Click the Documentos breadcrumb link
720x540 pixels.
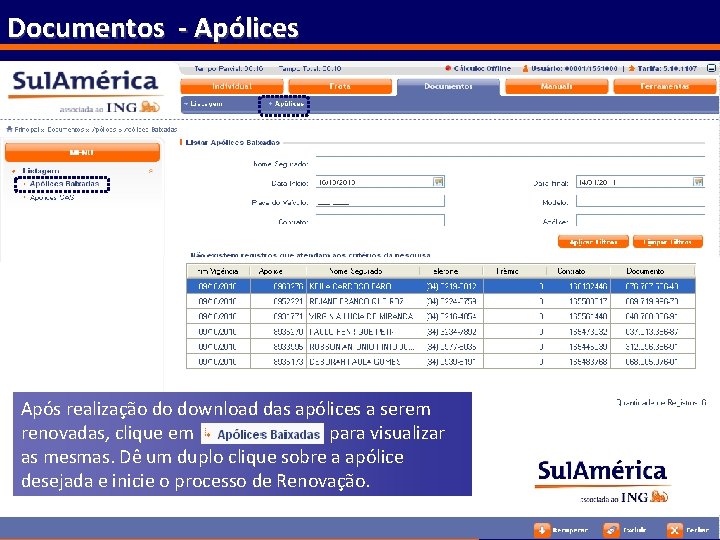65,129
